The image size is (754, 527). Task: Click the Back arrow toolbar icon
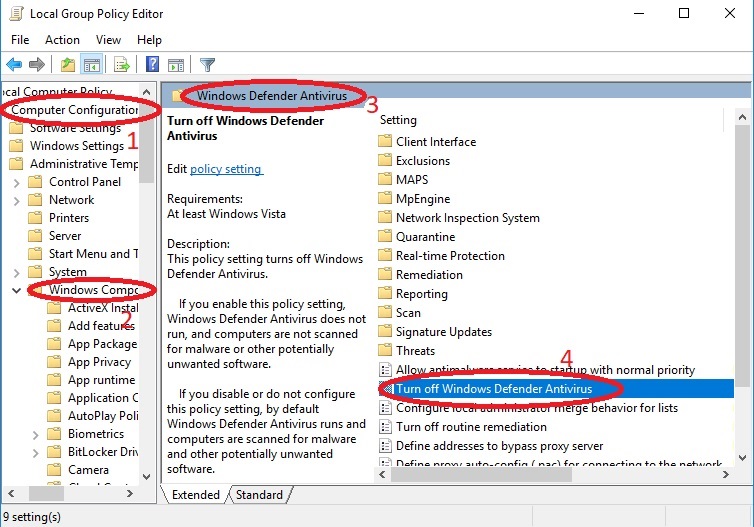click(x=14, y=65)
